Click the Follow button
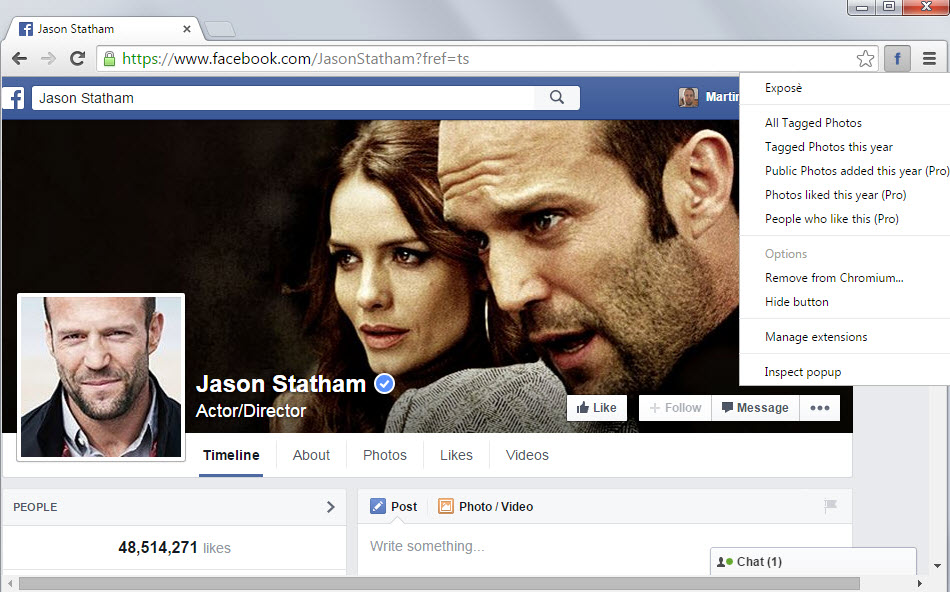Viewport: 950px width, 592px height. point(675,408)
